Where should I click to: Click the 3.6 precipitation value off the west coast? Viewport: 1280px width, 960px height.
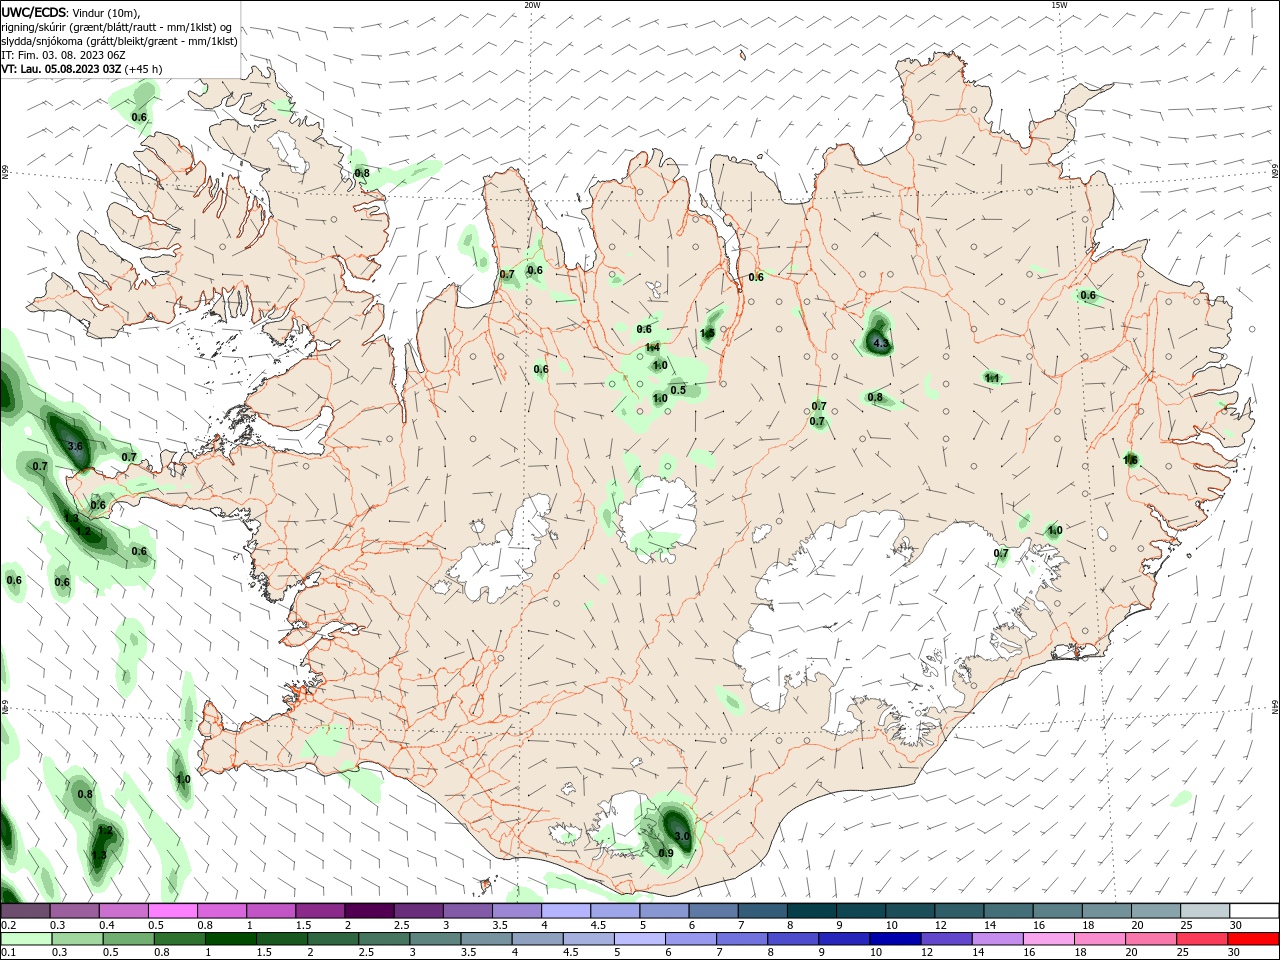click(x=74, y=446)
